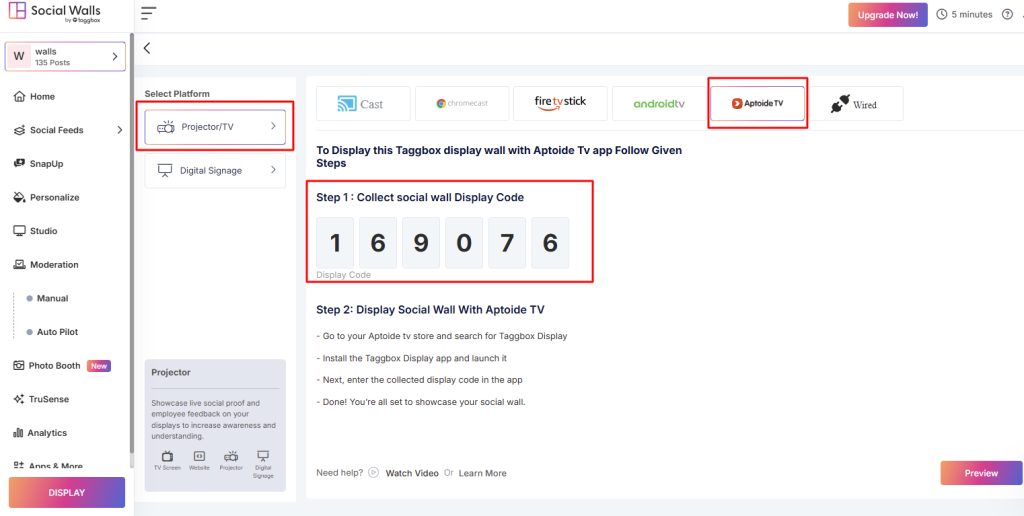Open Personalize in sidebar
Viewport: 1024px width, 516px height.
(54, 197)
